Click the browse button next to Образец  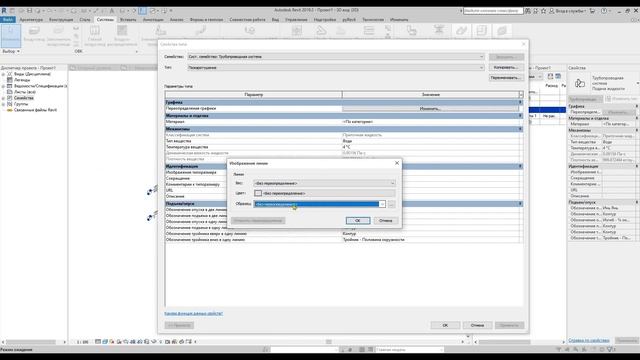(391, 204)
